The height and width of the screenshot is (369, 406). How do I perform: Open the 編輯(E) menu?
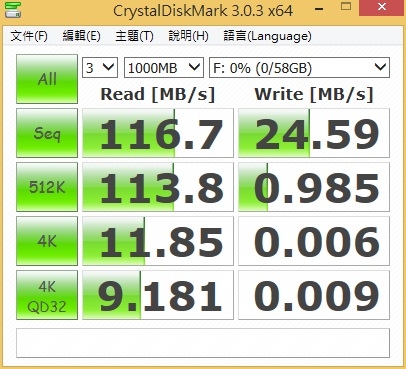[x=82, y=36]
